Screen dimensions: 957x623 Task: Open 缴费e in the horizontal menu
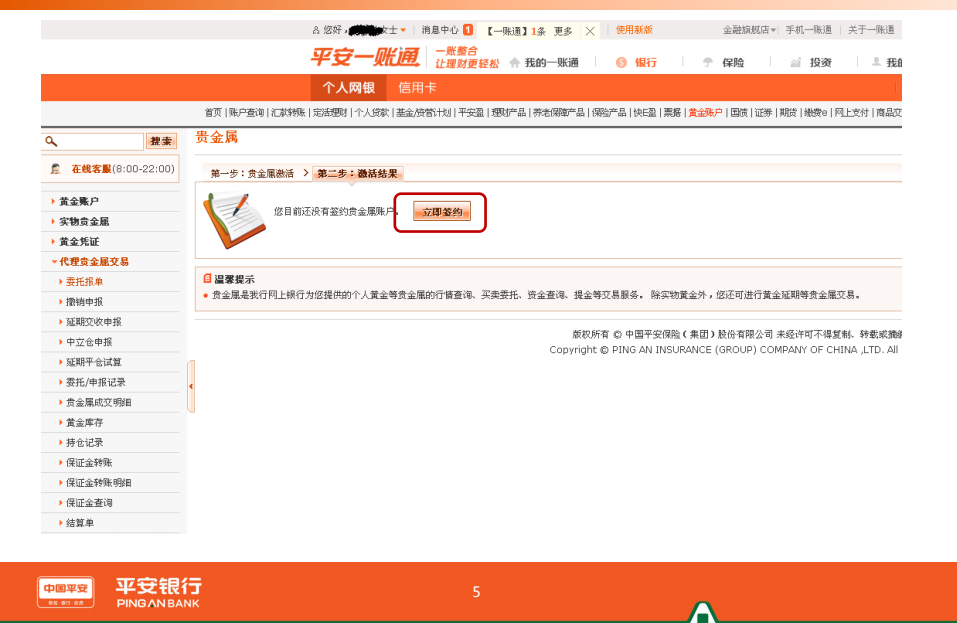815,112
